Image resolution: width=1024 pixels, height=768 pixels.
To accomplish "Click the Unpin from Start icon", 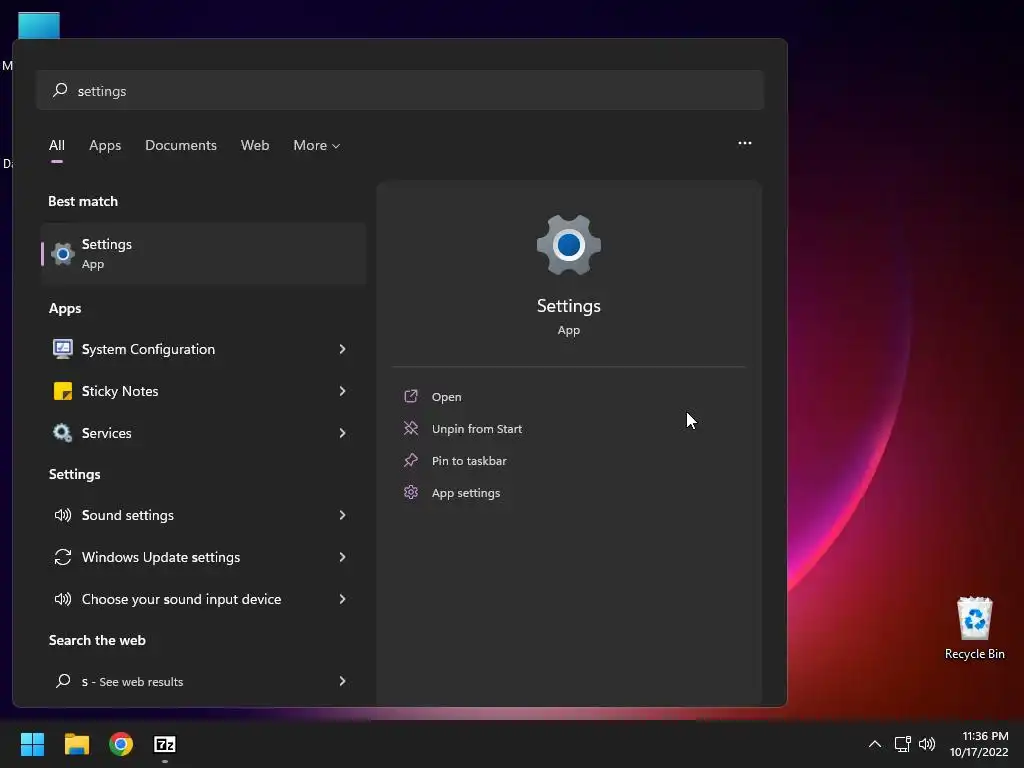I will (411, 428).
